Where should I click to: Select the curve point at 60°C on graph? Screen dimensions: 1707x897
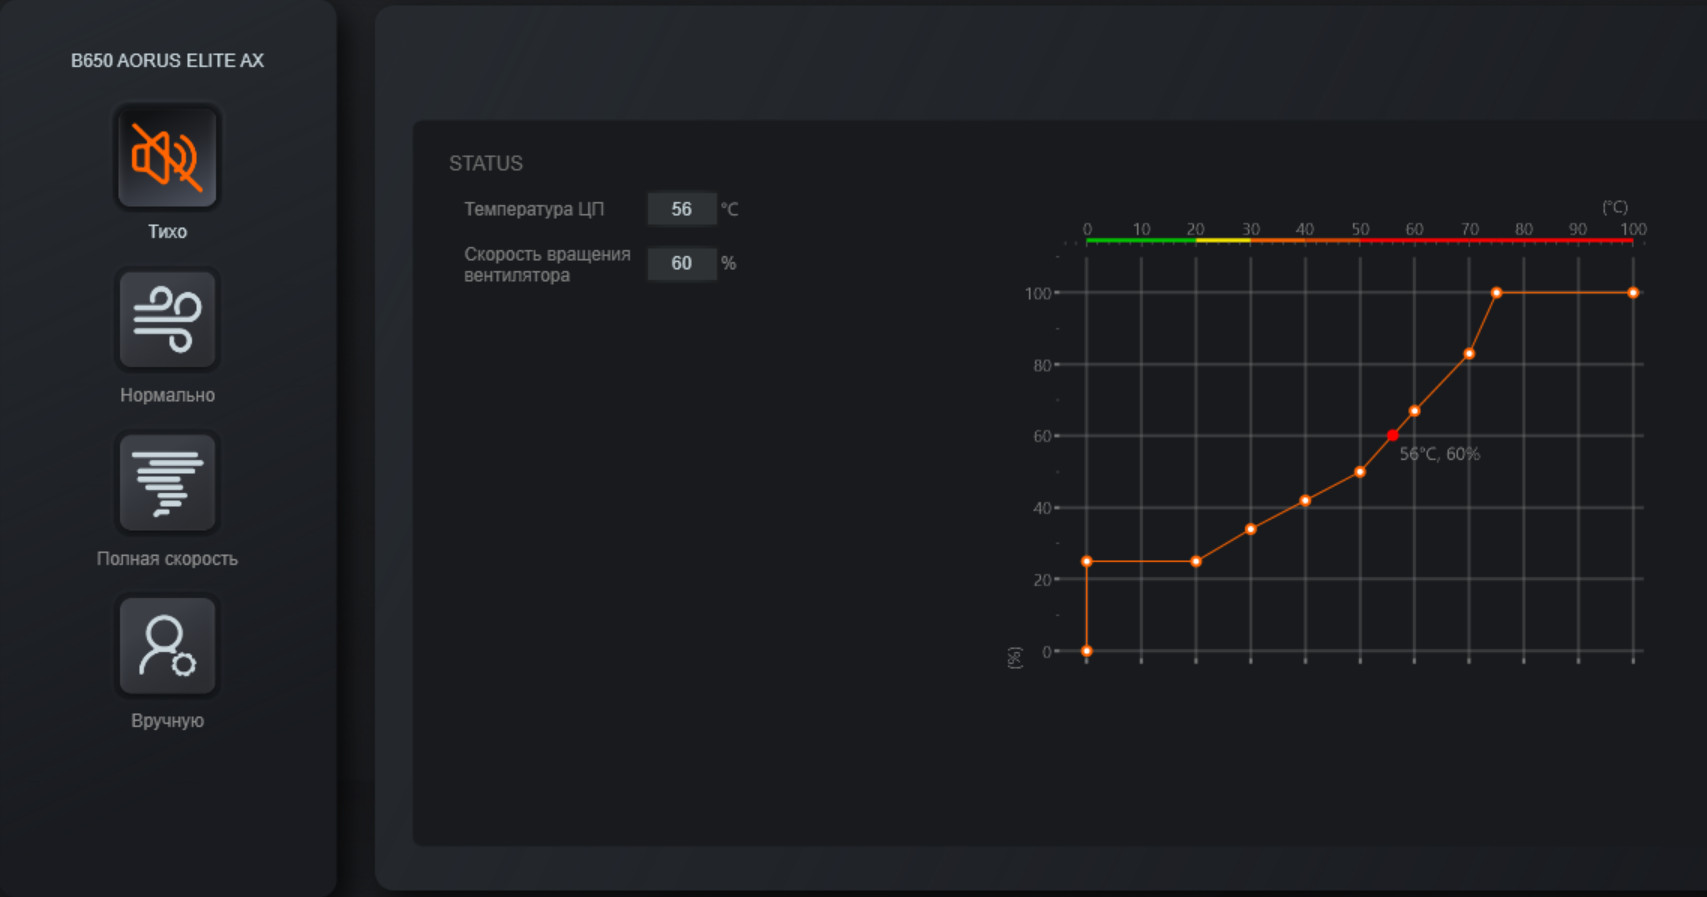[x=1414, y=411]
